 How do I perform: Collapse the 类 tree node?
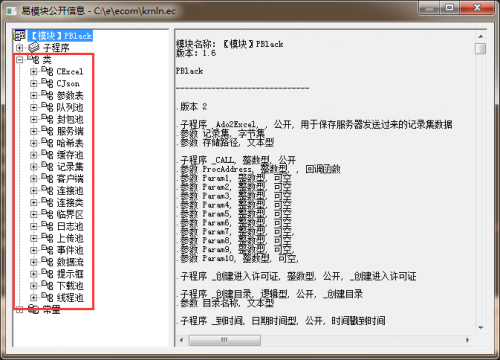point(20,60)
